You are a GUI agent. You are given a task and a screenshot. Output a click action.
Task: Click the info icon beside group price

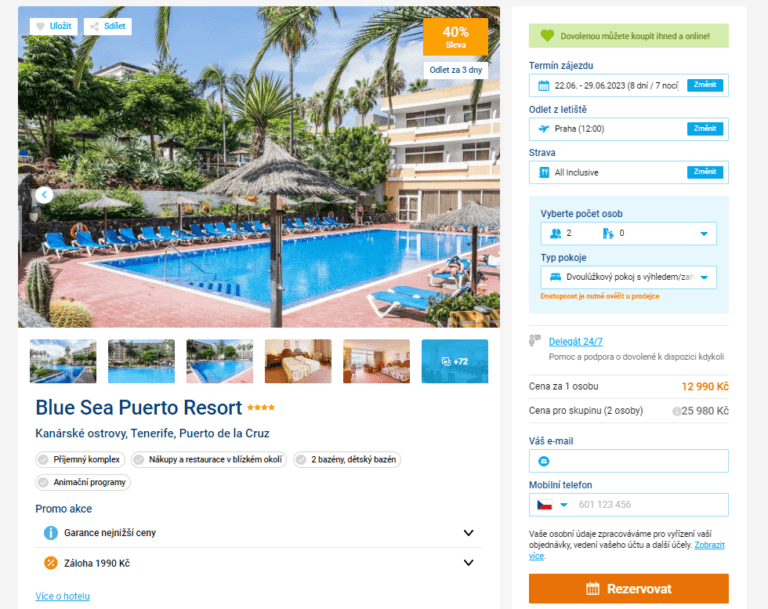point(676,411)
